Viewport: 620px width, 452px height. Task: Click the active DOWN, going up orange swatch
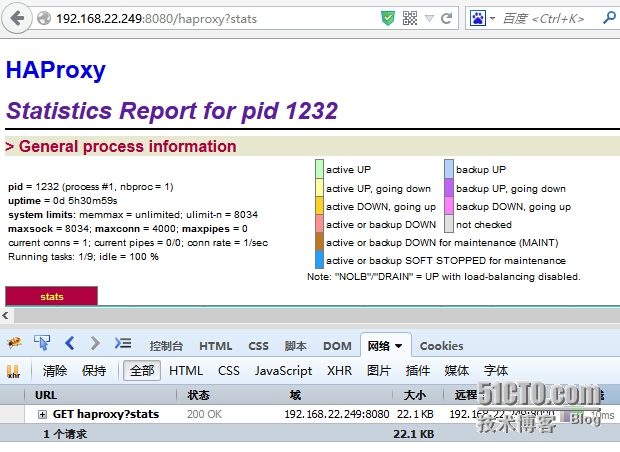pos(319,206)
